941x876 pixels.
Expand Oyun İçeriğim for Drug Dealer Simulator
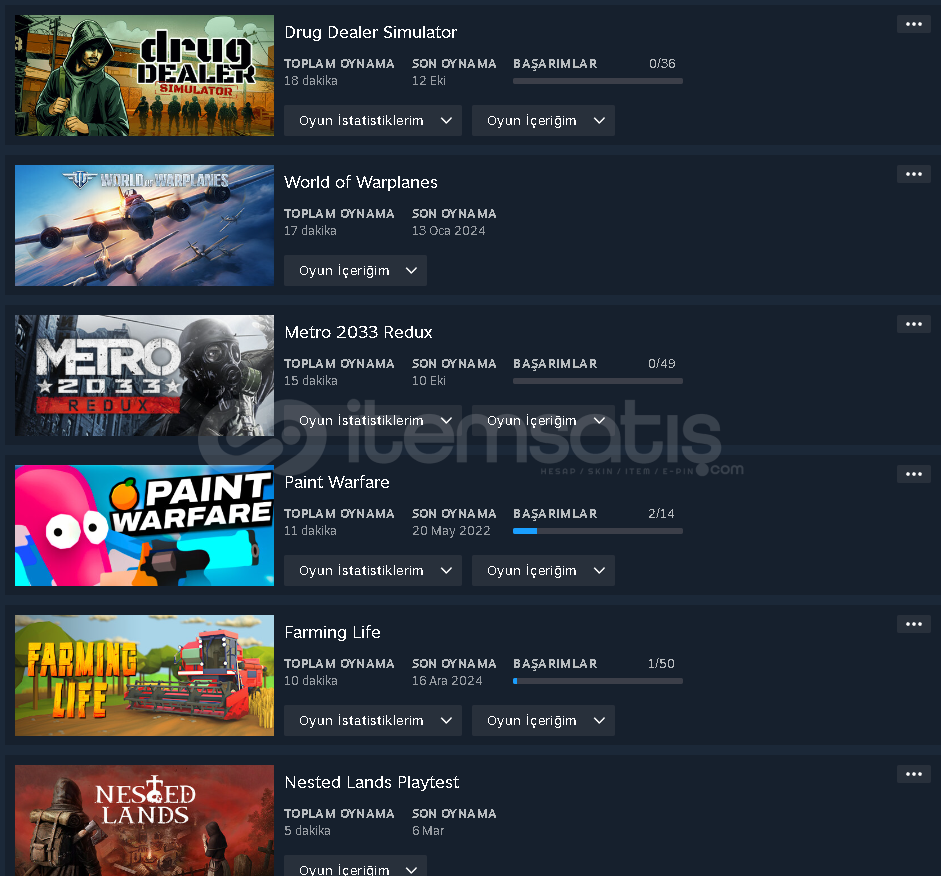[x=543, y=121]
